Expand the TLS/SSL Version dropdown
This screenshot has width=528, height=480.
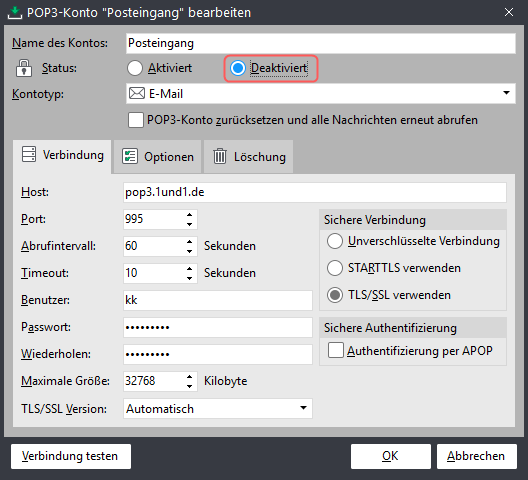point(303,408)
